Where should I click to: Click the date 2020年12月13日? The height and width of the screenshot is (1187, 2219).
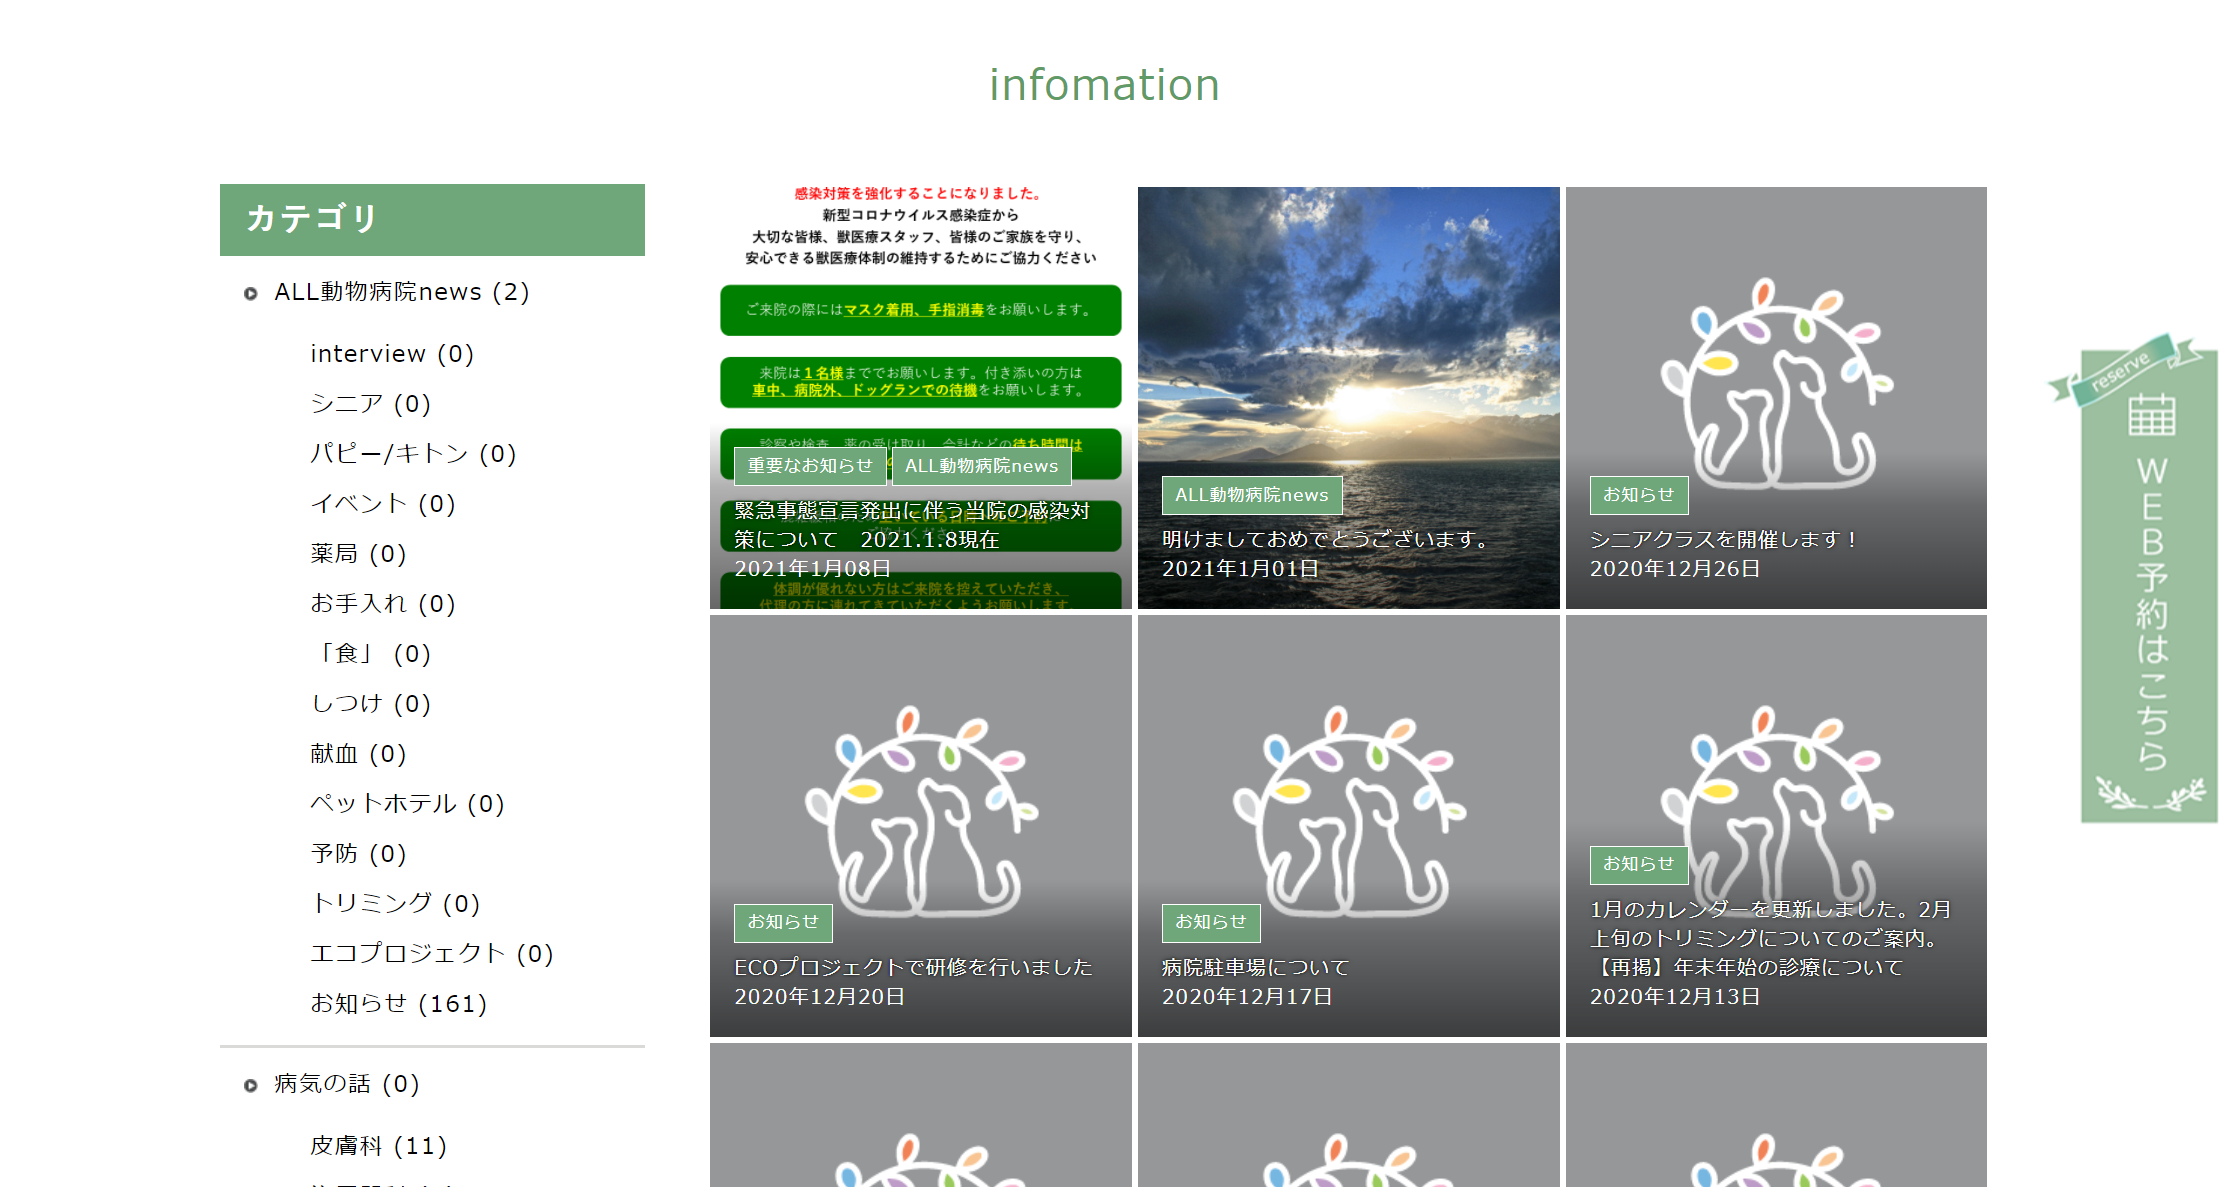point(1675,996)
